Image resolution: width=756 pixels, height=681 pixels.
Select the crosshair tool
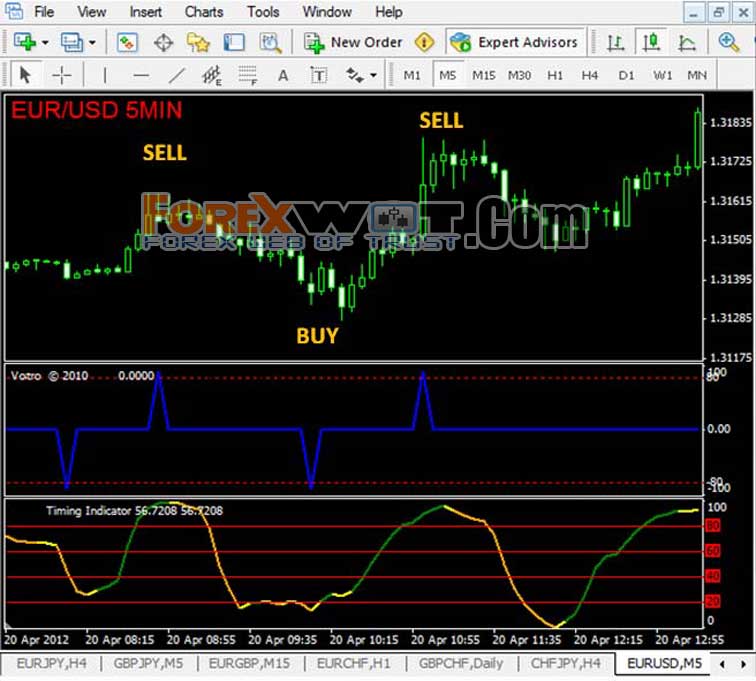tap(62, 75)
